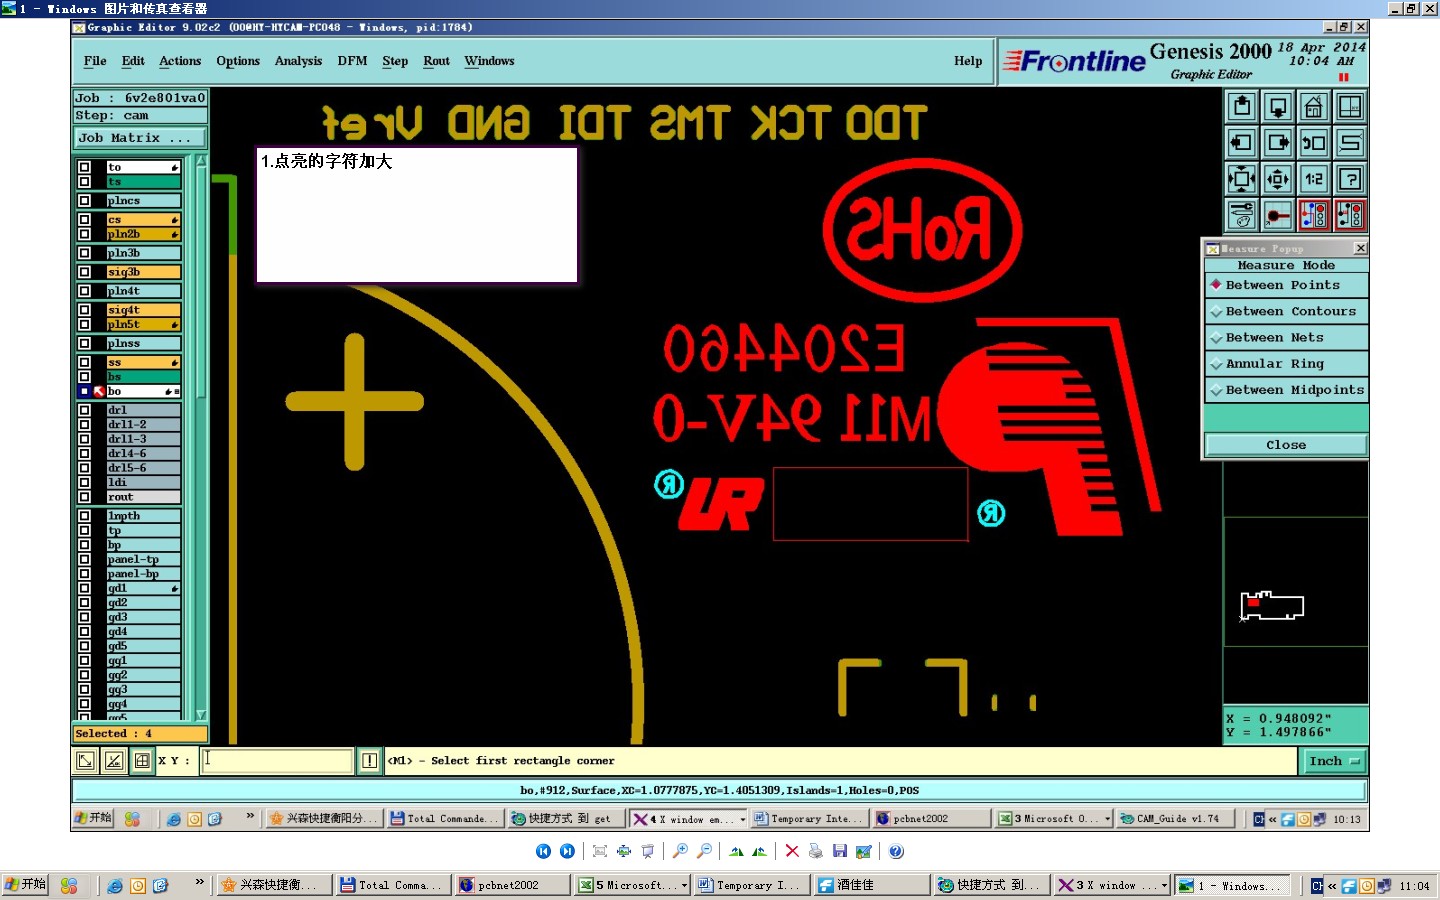
Task: Click the previous view curved-arrow icon
Action: 1314,143
